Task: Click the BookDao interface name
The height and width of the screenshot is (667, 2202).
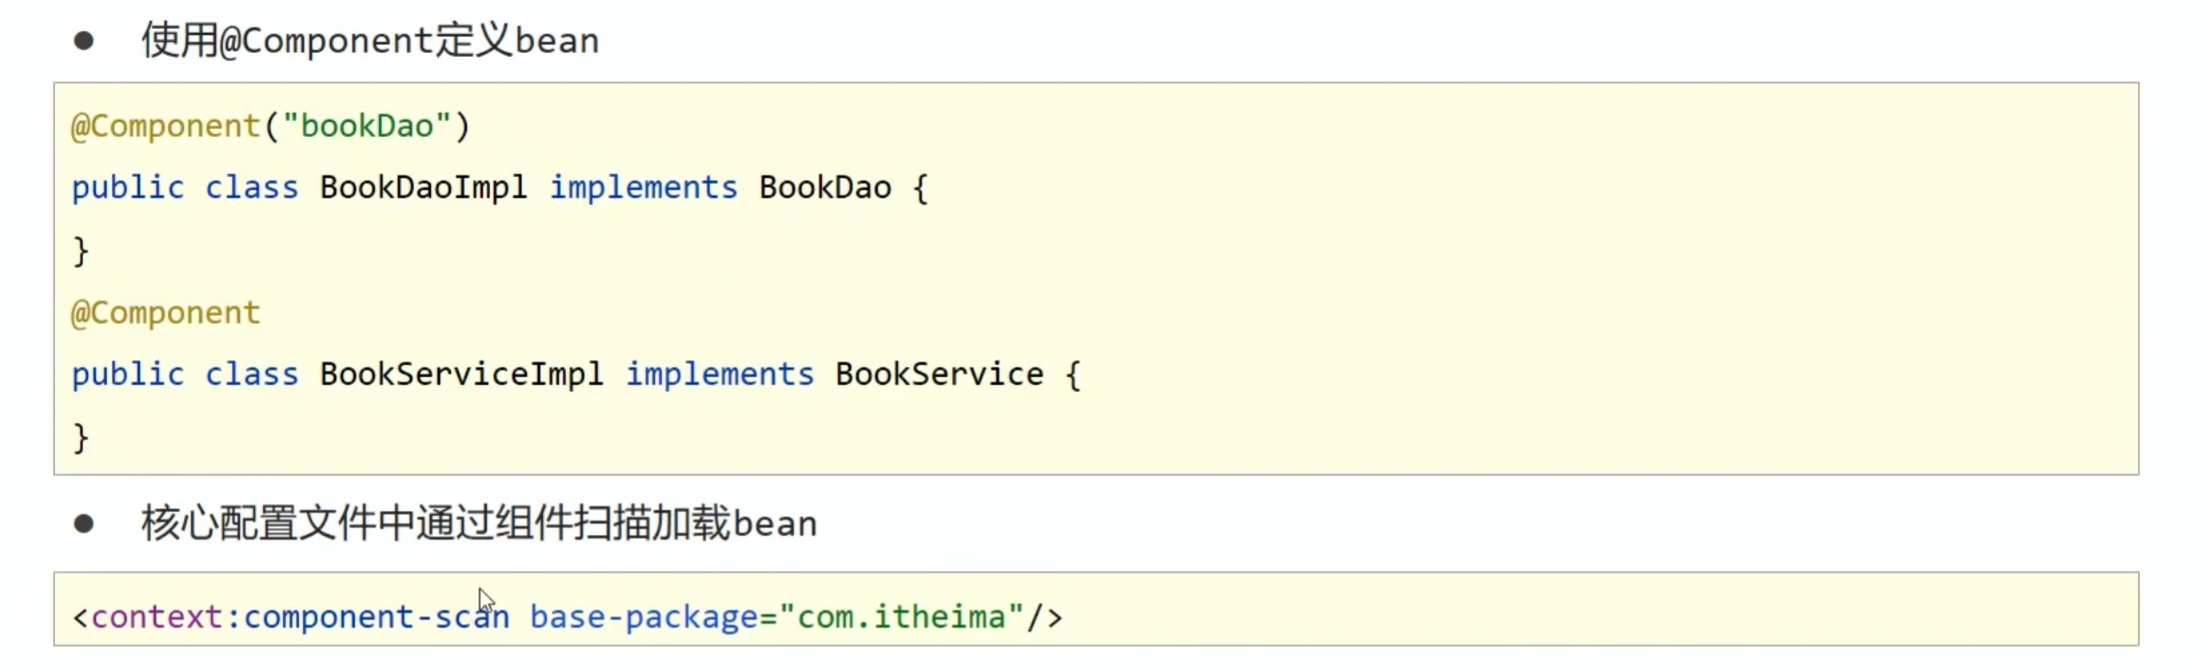Action: (x=825, y=188)
